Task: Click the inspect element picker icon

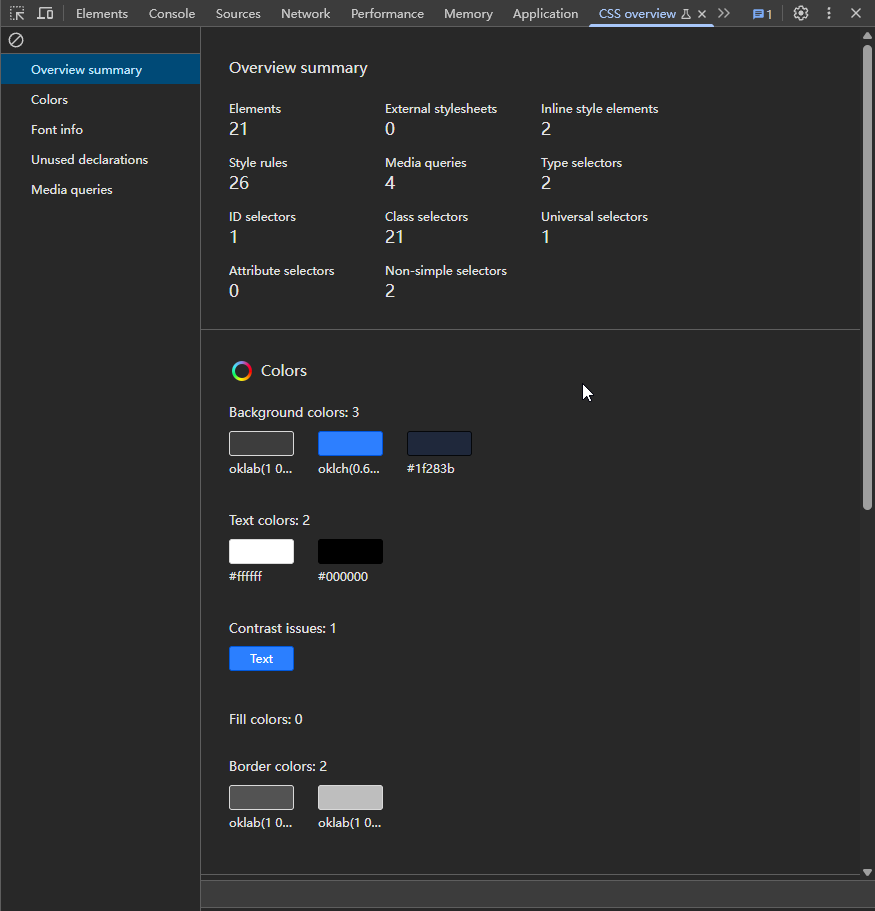Action: click(x=17, y=14)
